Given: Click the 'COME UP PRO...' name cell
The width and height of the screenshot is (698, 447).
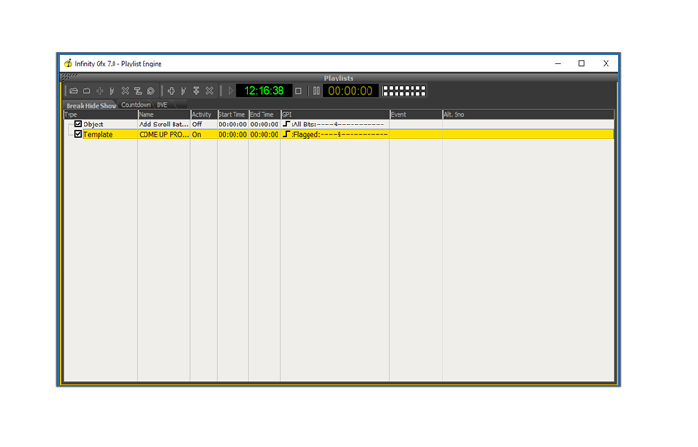Looking at the screenshot, I should (x=164, y=134).
